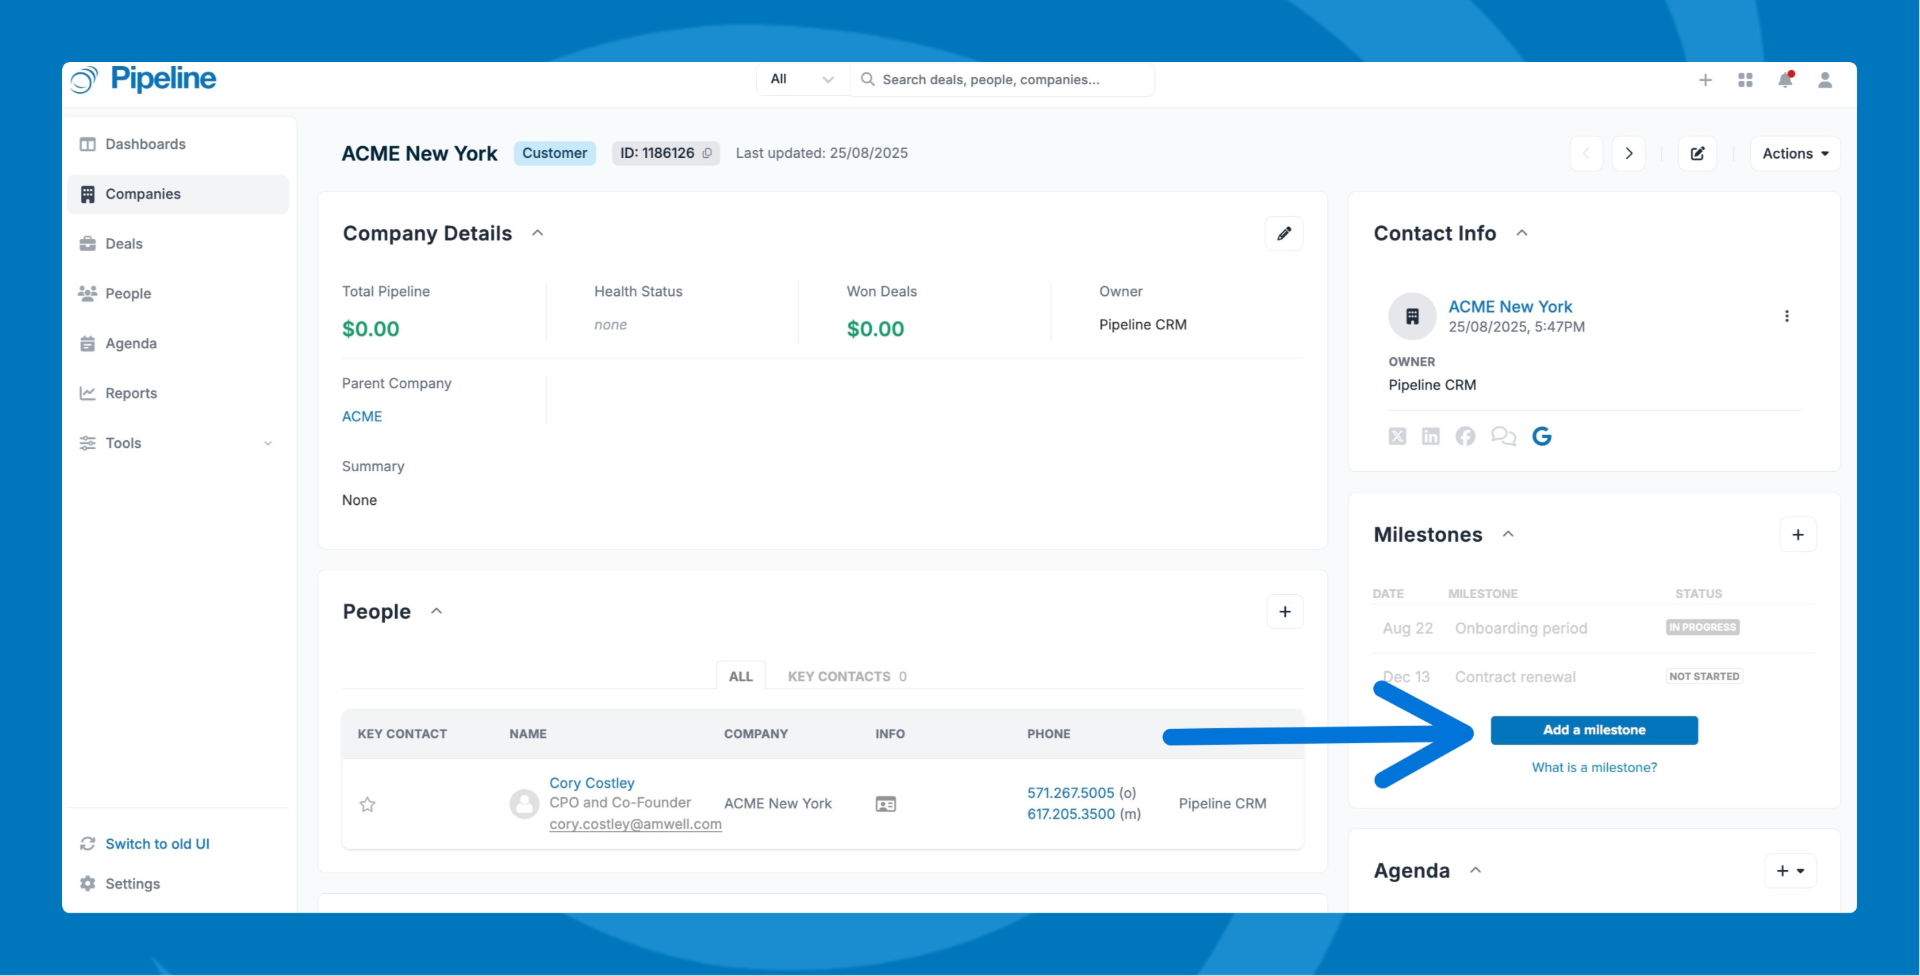The width and height of the screenshot is (1920, 976).
Task: Click the Onboarding period milestone row
Action: [1594, 628]
